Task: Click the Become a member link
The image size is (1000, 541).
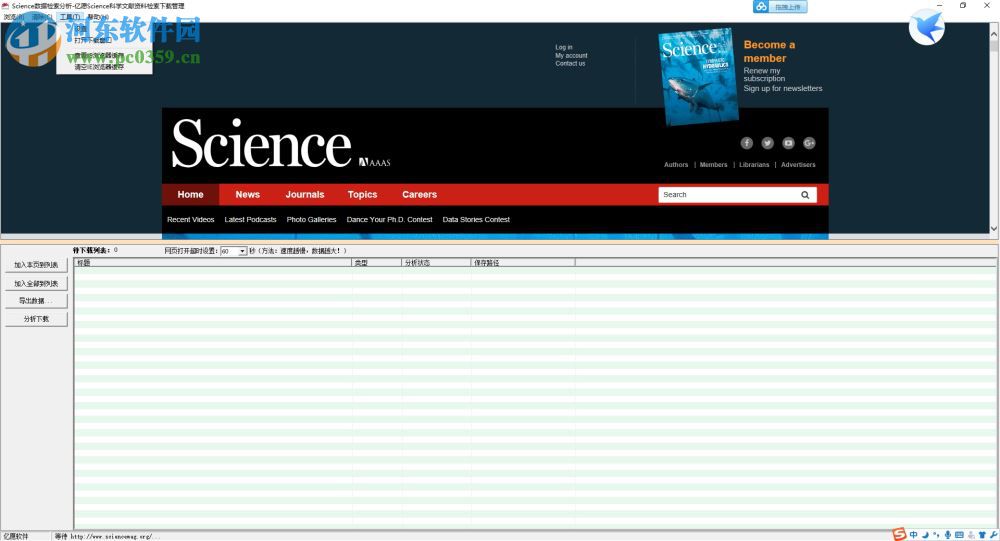Action: (769, 51)
